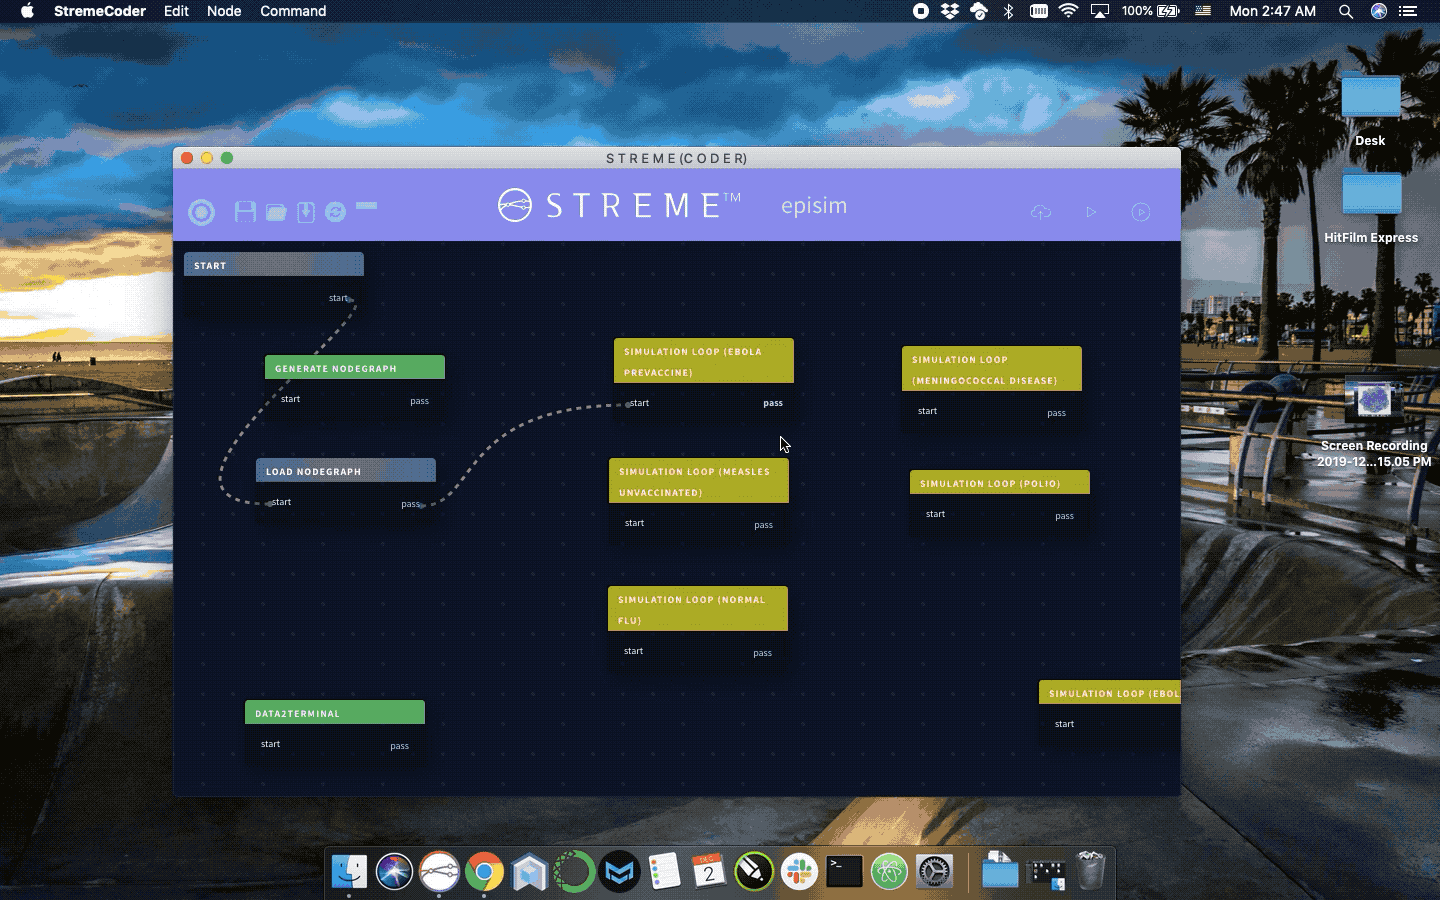
Task: Select Simulation Loop (Polio) node header
Action: [1000, 483]
